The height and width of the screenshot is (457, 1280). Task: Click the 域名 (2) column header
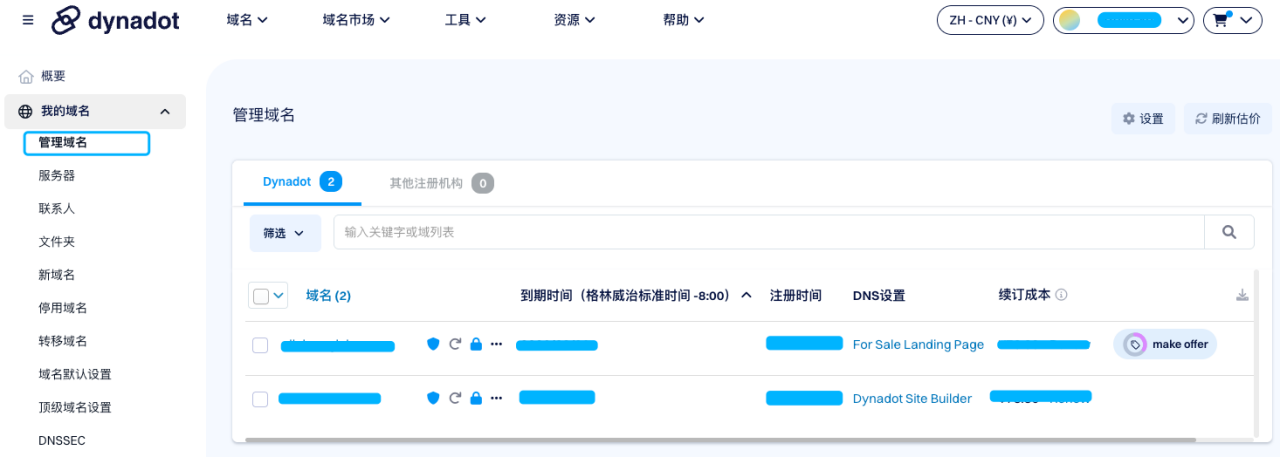click(x=328, y=295)
